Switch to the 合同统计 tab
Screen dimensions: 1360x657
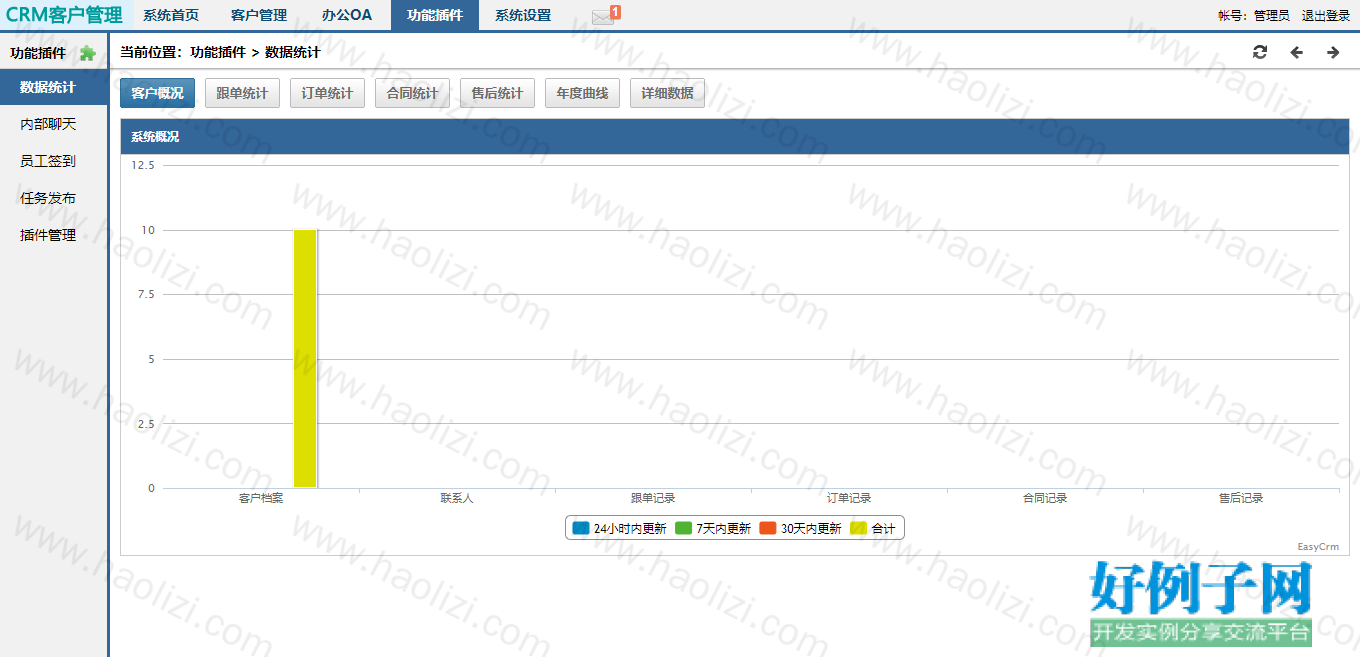(x=413, y=93)
